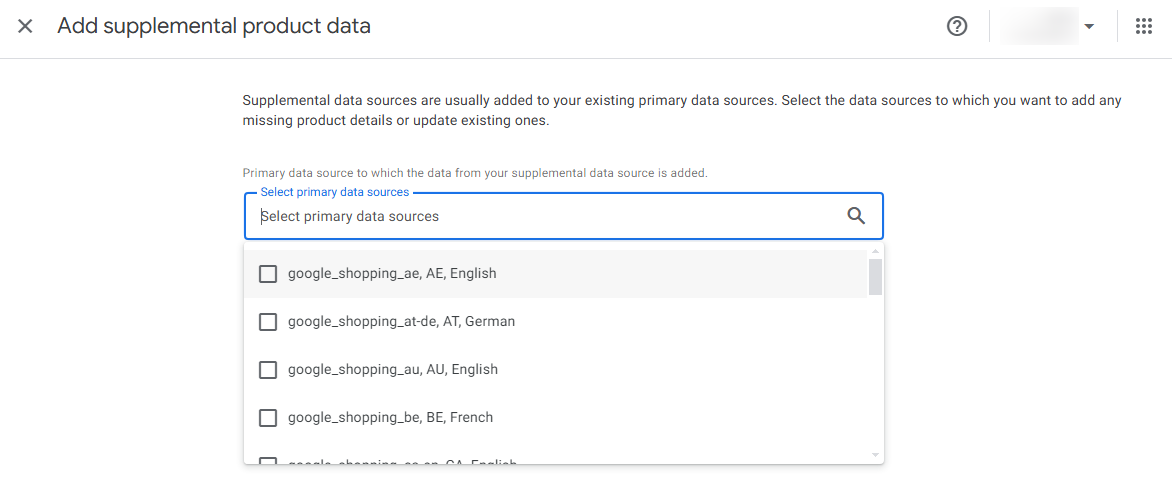Screen dimensions: 1172x488
Task: Select the google_shopping_be, BE, French option text
Action: click(390, 418)
